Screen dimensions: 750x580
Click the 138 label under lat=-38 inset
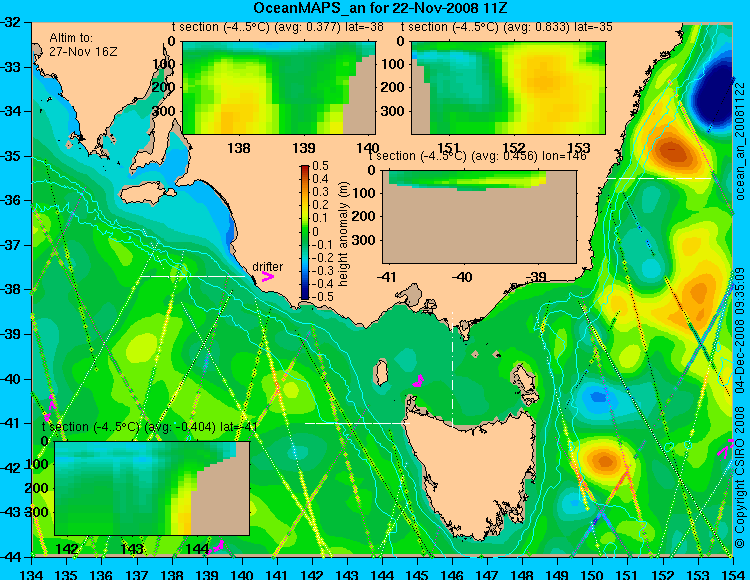(239, 148)
